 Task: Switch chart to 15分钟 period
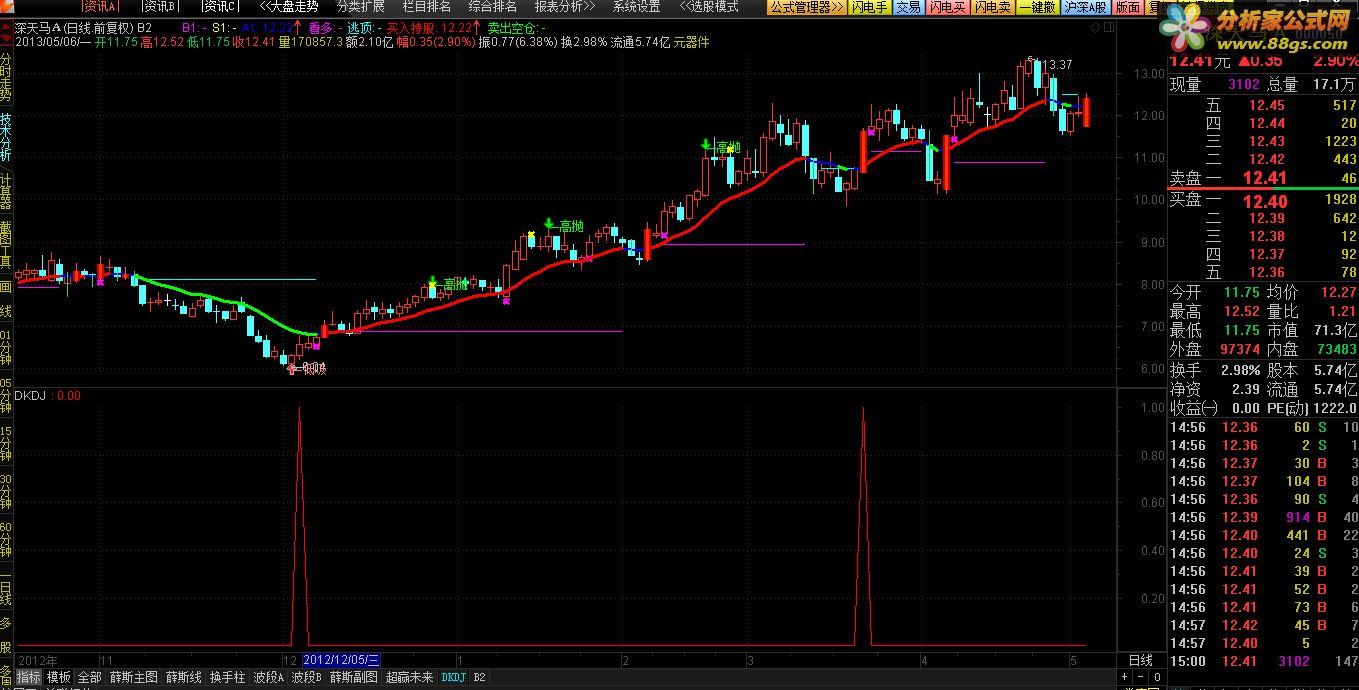[x=6, y=444]
